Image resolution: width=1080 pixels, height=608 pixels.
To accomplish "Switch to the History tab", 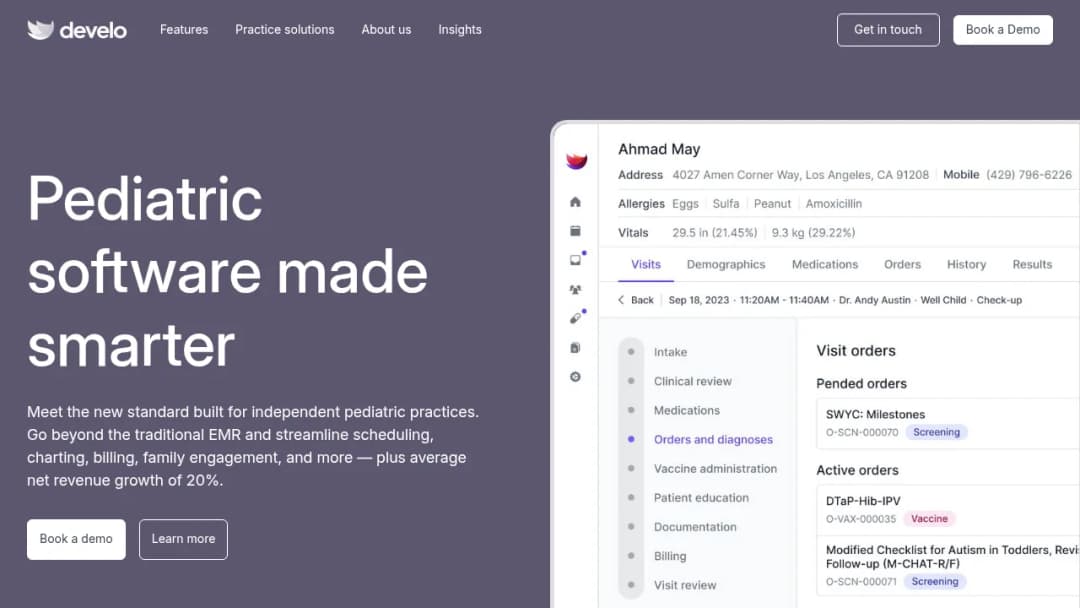I will (966, 264).
